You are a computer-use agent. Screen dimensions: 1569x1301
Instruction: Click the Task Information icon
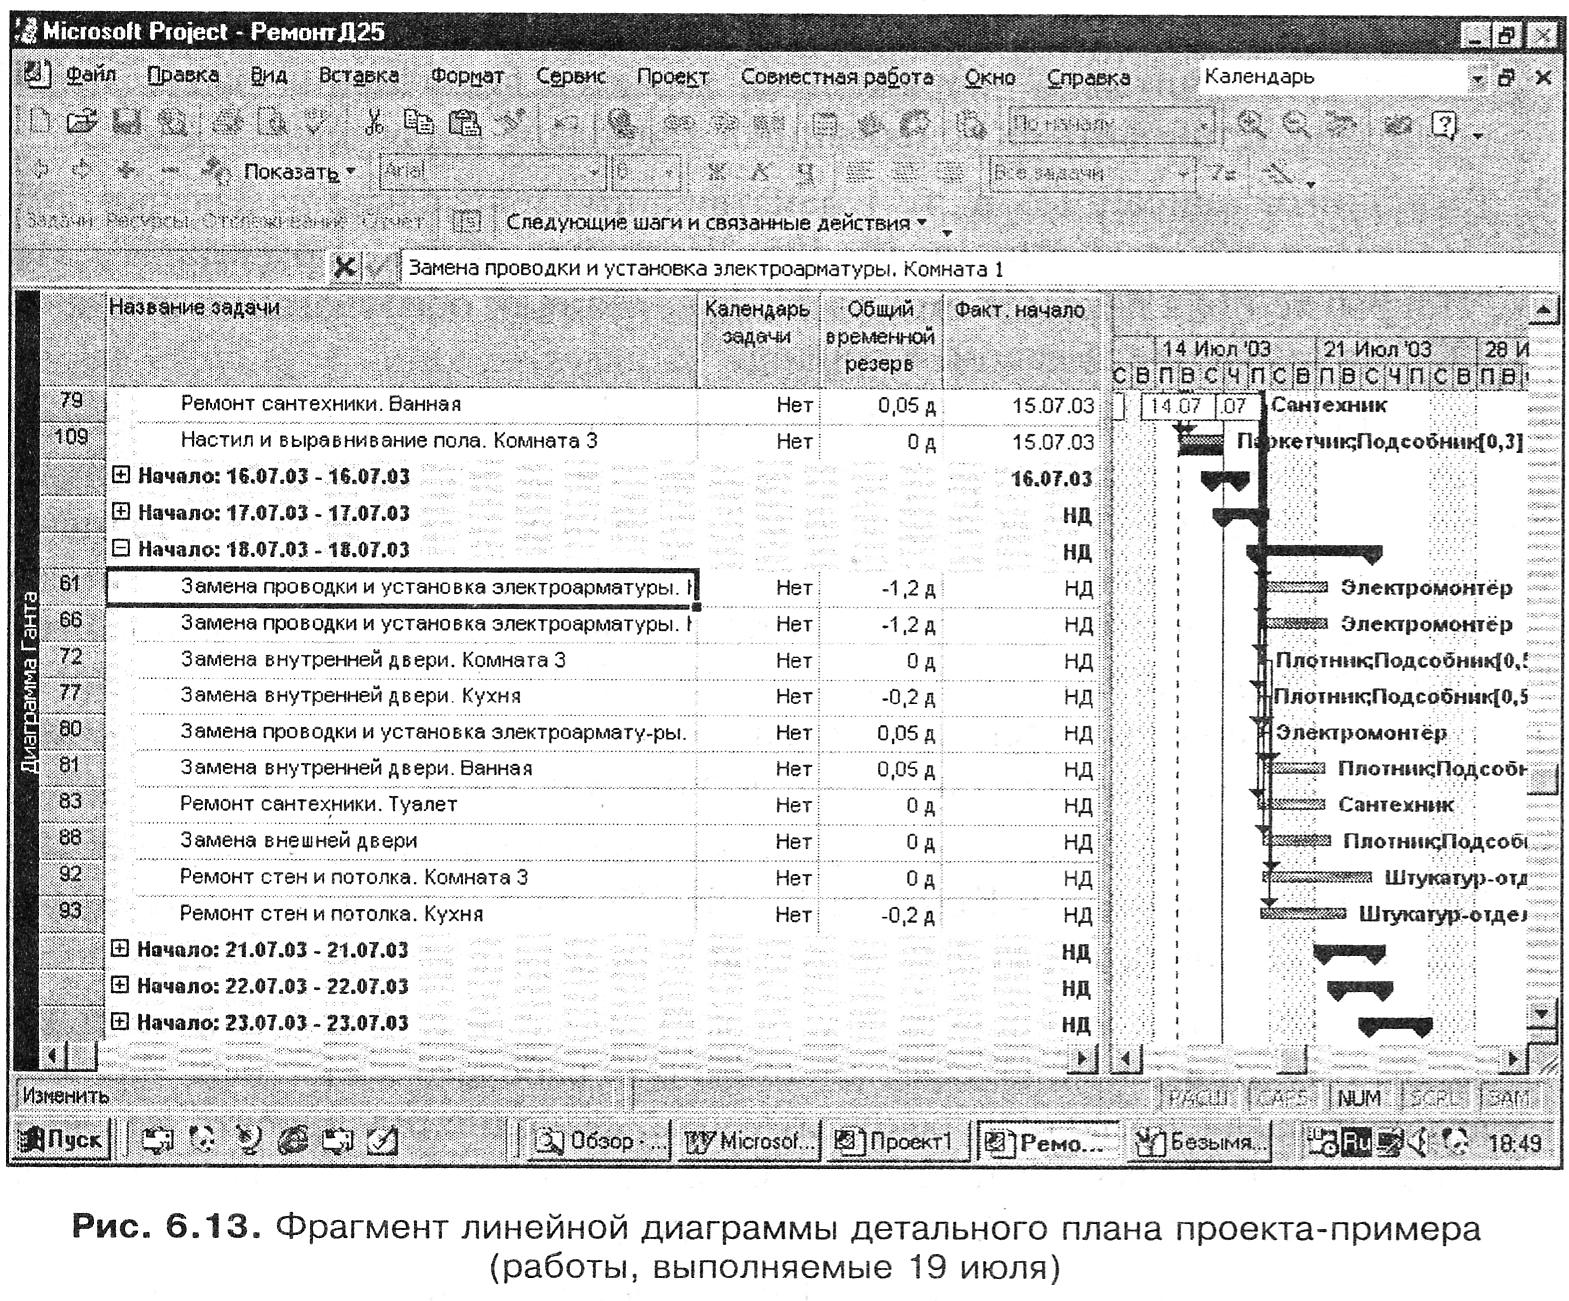coord(825,123)
